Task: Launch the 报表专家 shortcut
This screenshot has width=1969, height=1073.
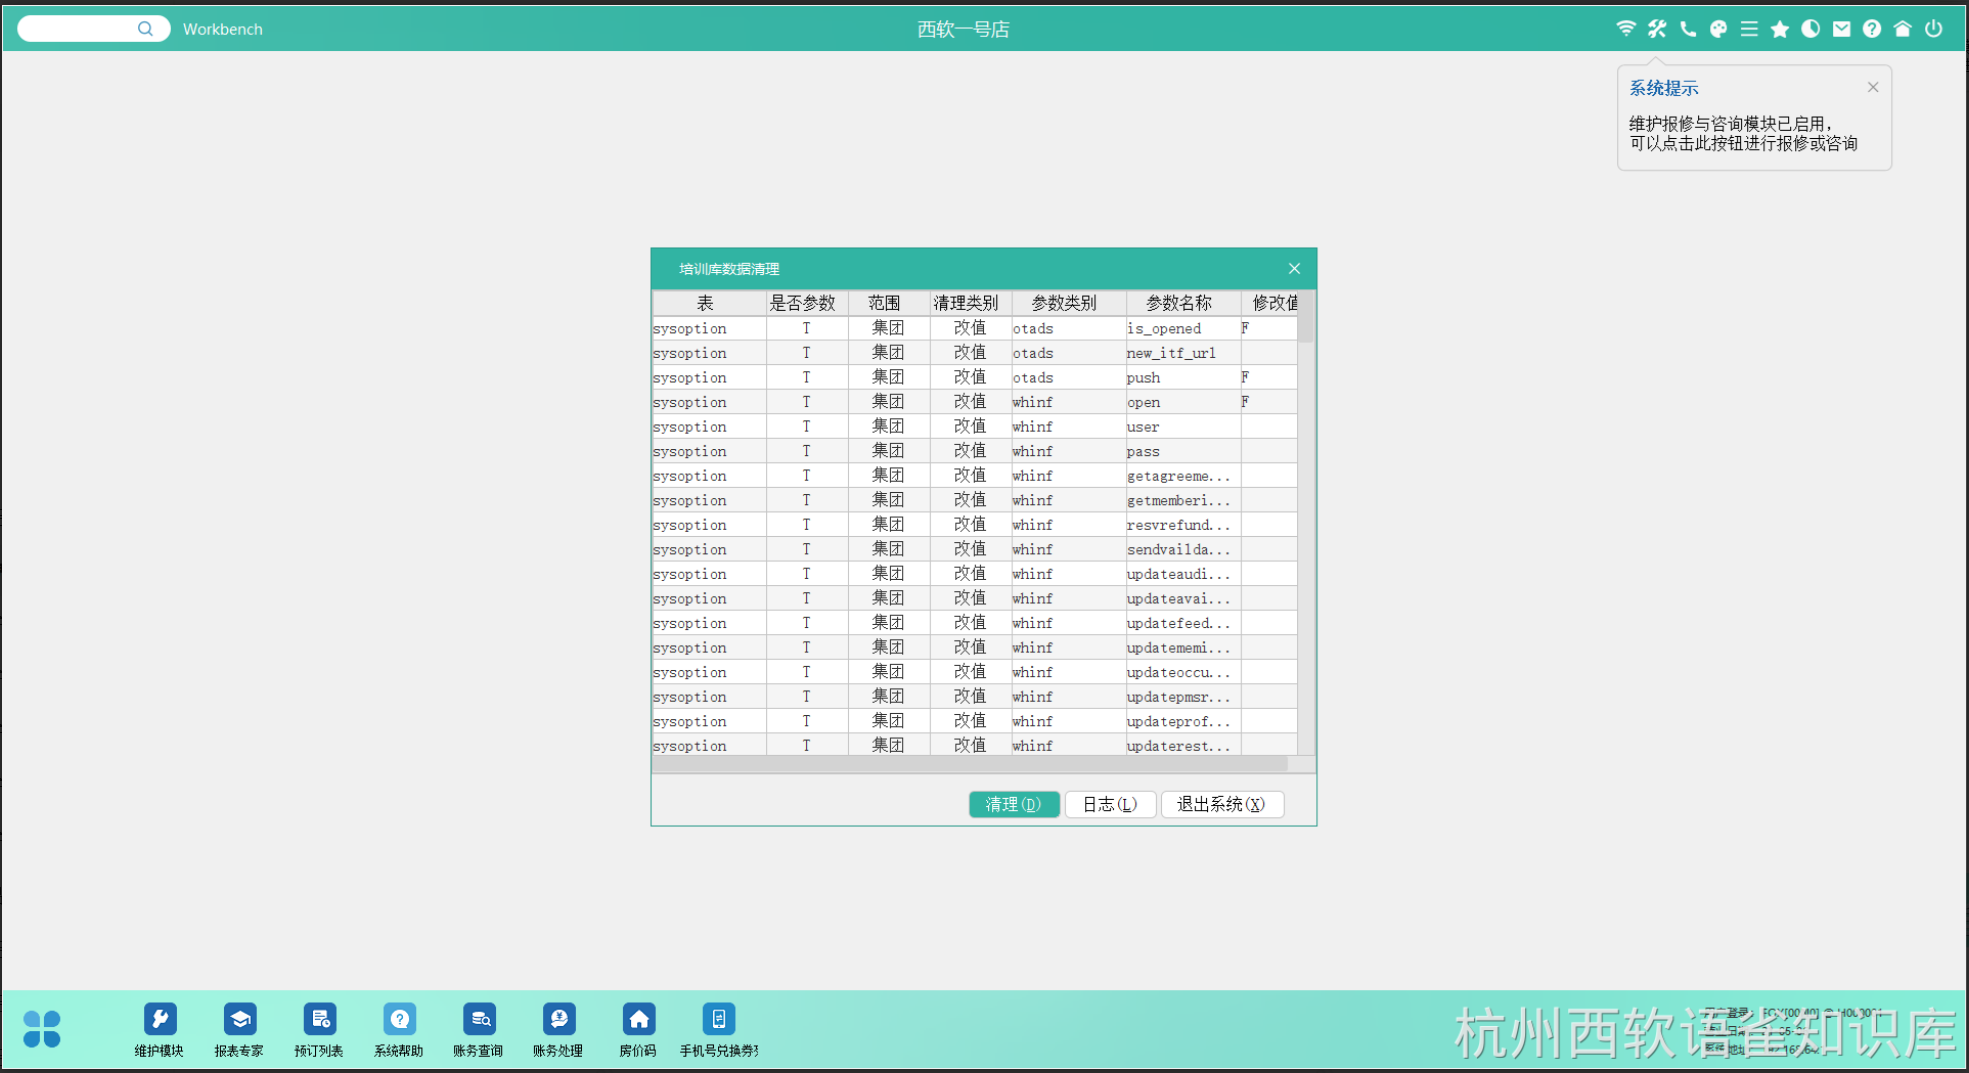Action: coord(239,1030)
